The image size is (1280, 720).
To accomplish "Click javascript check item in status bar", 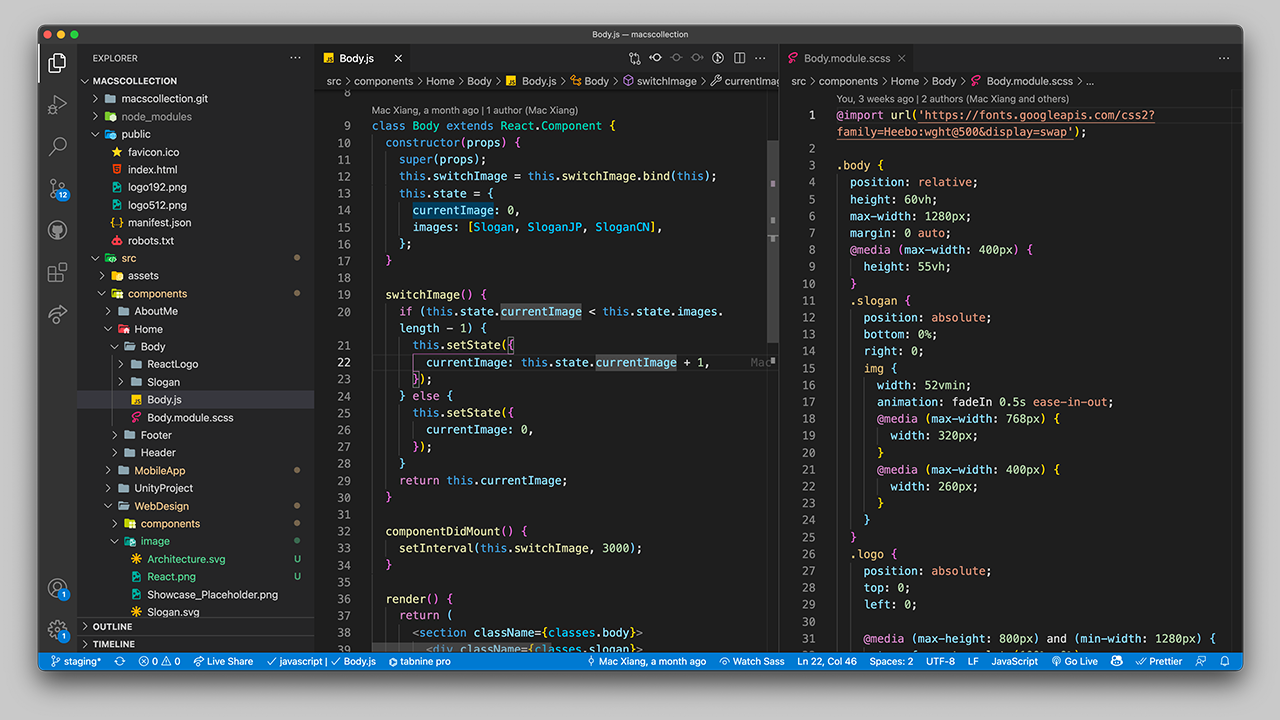I will pos(295,661).
